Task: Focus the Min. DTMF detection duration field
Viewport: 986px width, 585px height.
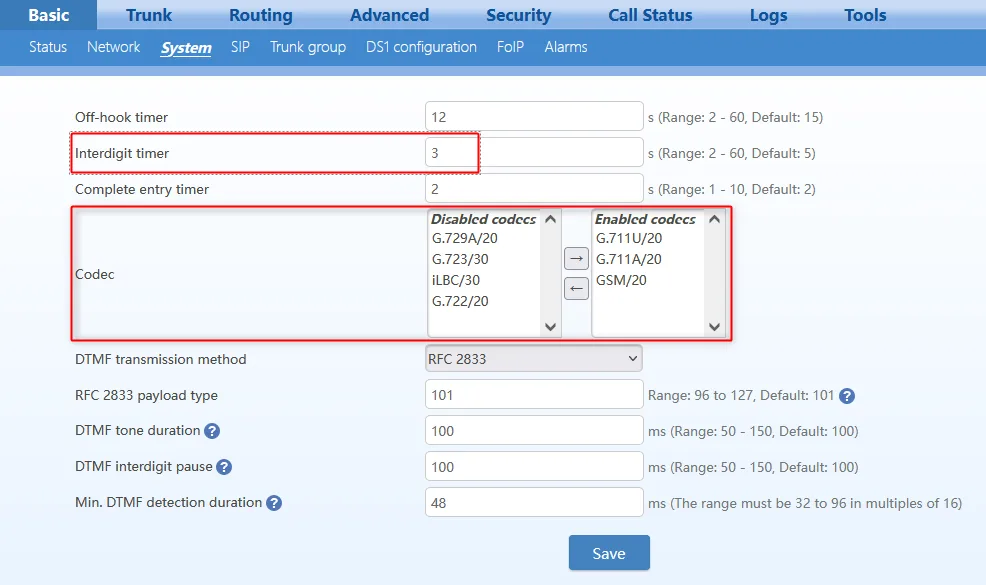Action: click(535, 503)
